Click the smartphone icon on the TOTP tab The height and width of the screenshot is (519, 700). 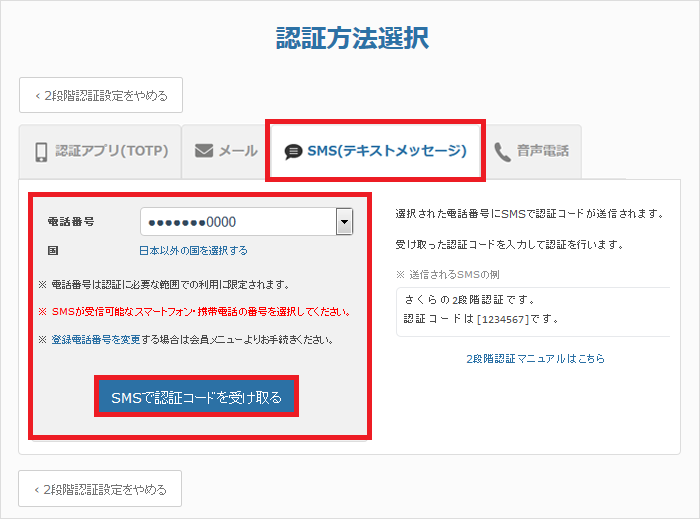(42, 152)
